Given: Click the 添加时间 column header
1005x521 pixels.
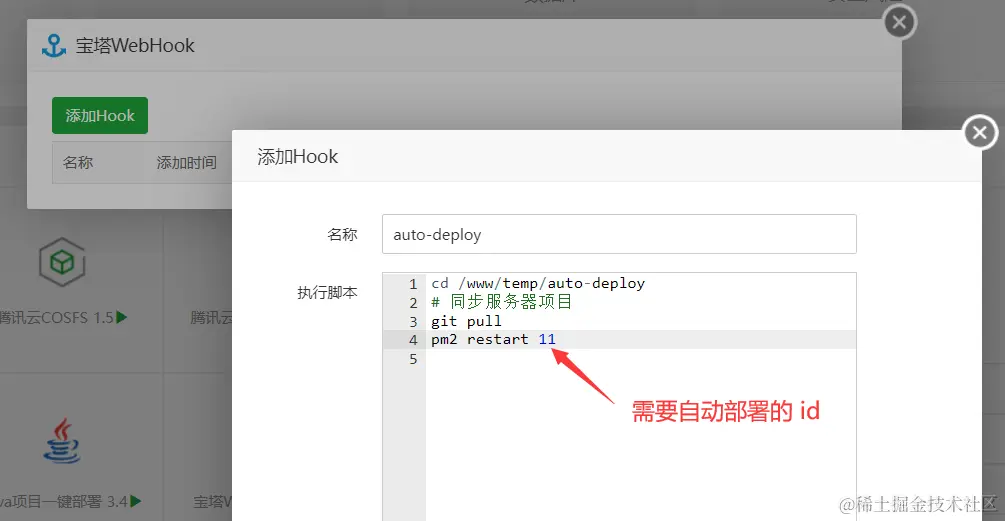Looking at the screenshot, I should click(186, 163).
